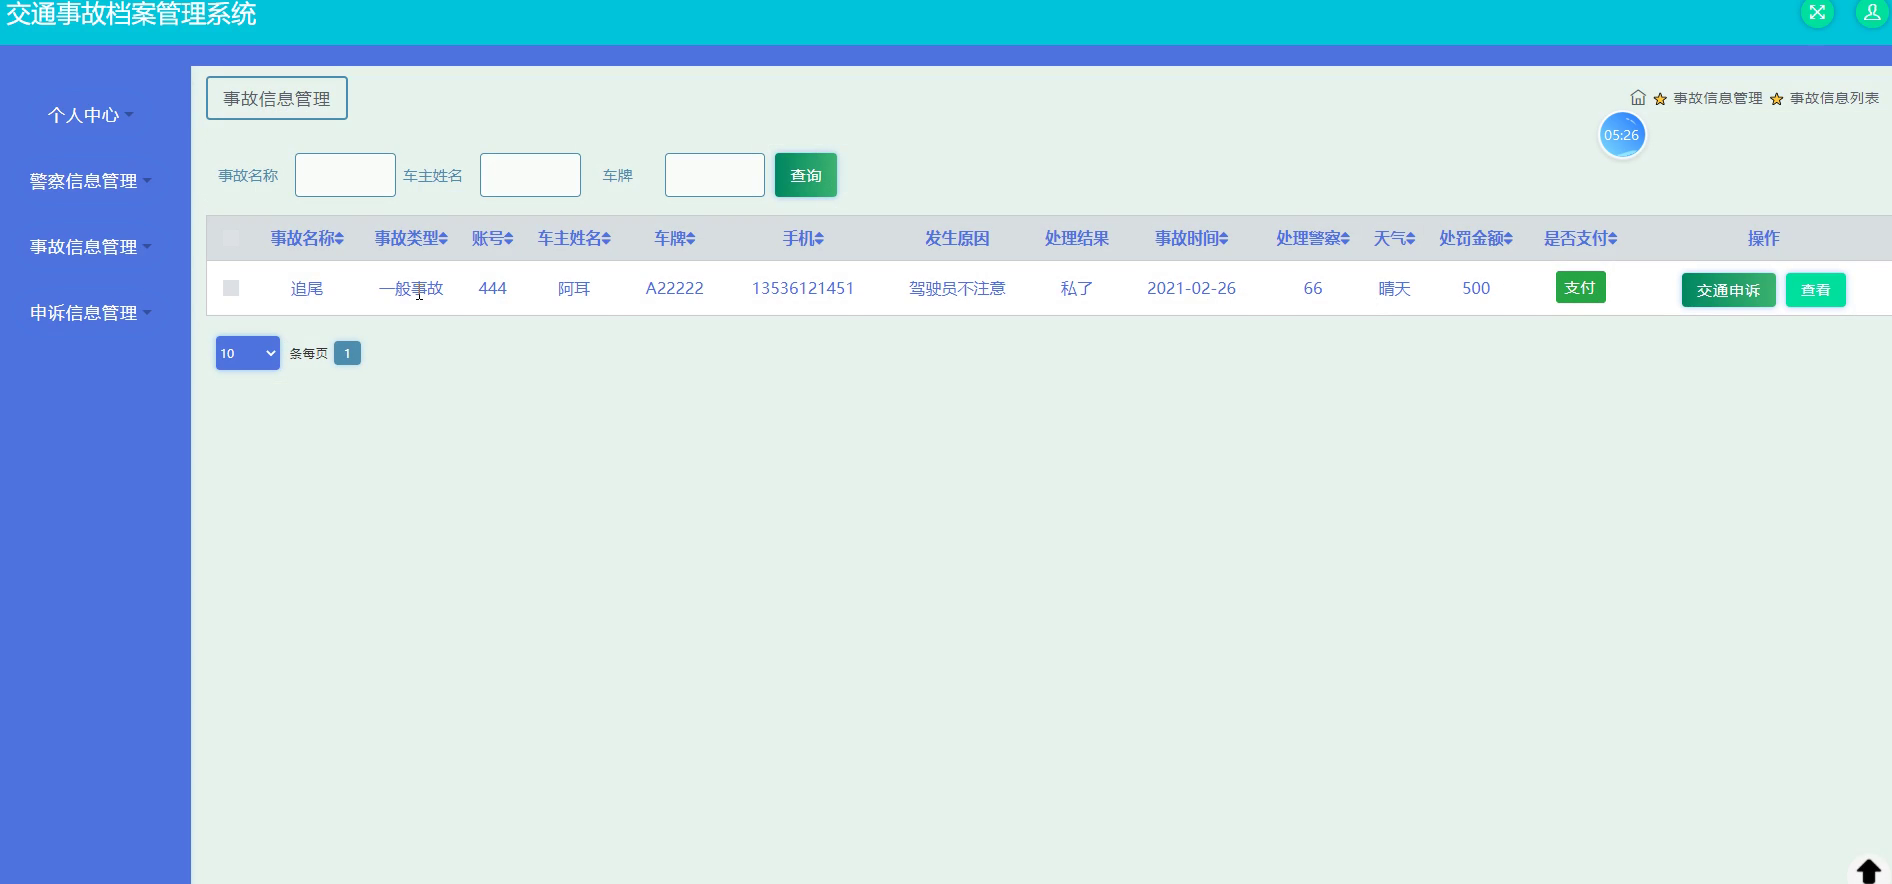Open the user profile icon in header
This screenshot has height=884, width=1892.
point(1871,12)
